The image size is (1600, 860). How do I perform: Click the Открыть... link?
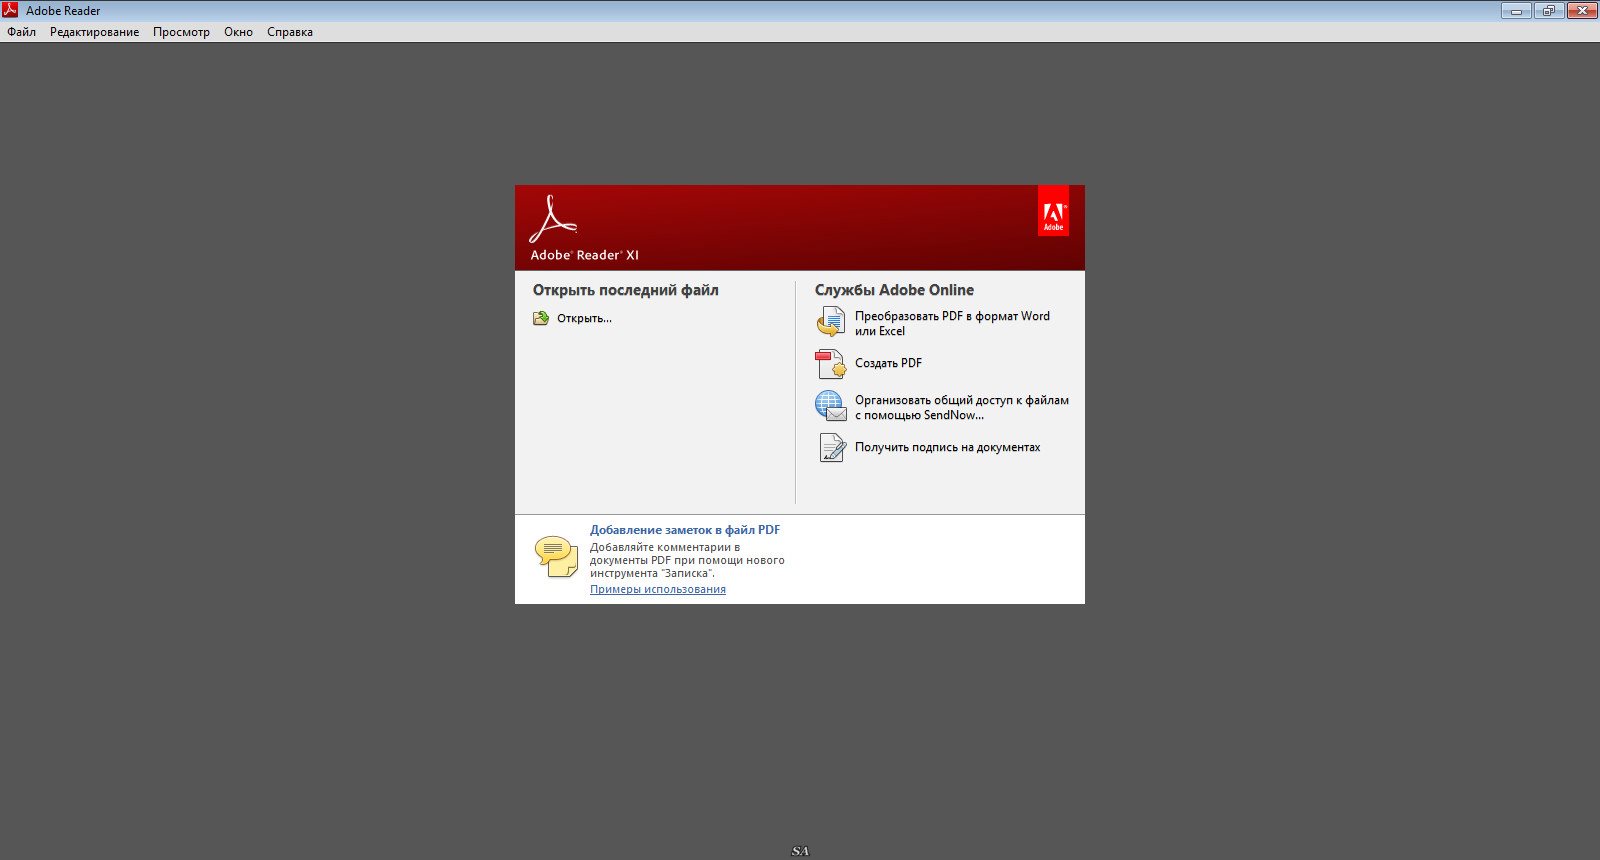coord(584,318)
